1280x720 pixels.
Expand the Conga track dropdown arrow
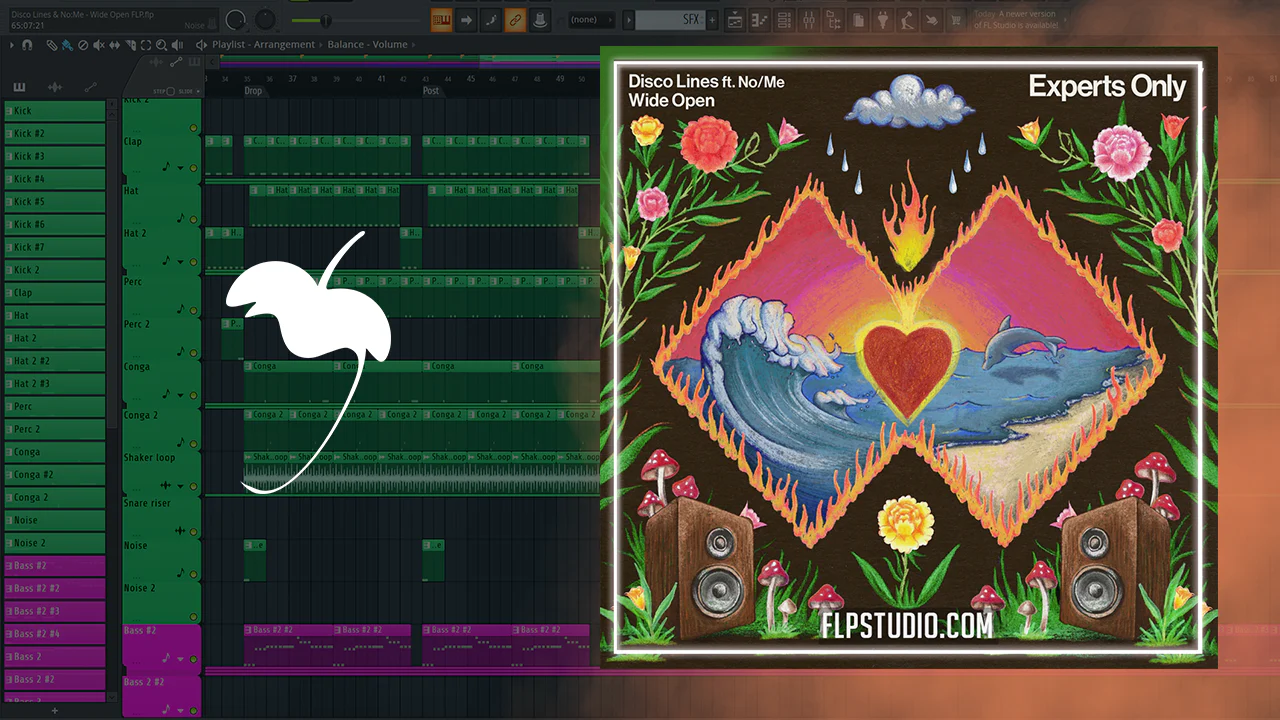tap(181, 395)
